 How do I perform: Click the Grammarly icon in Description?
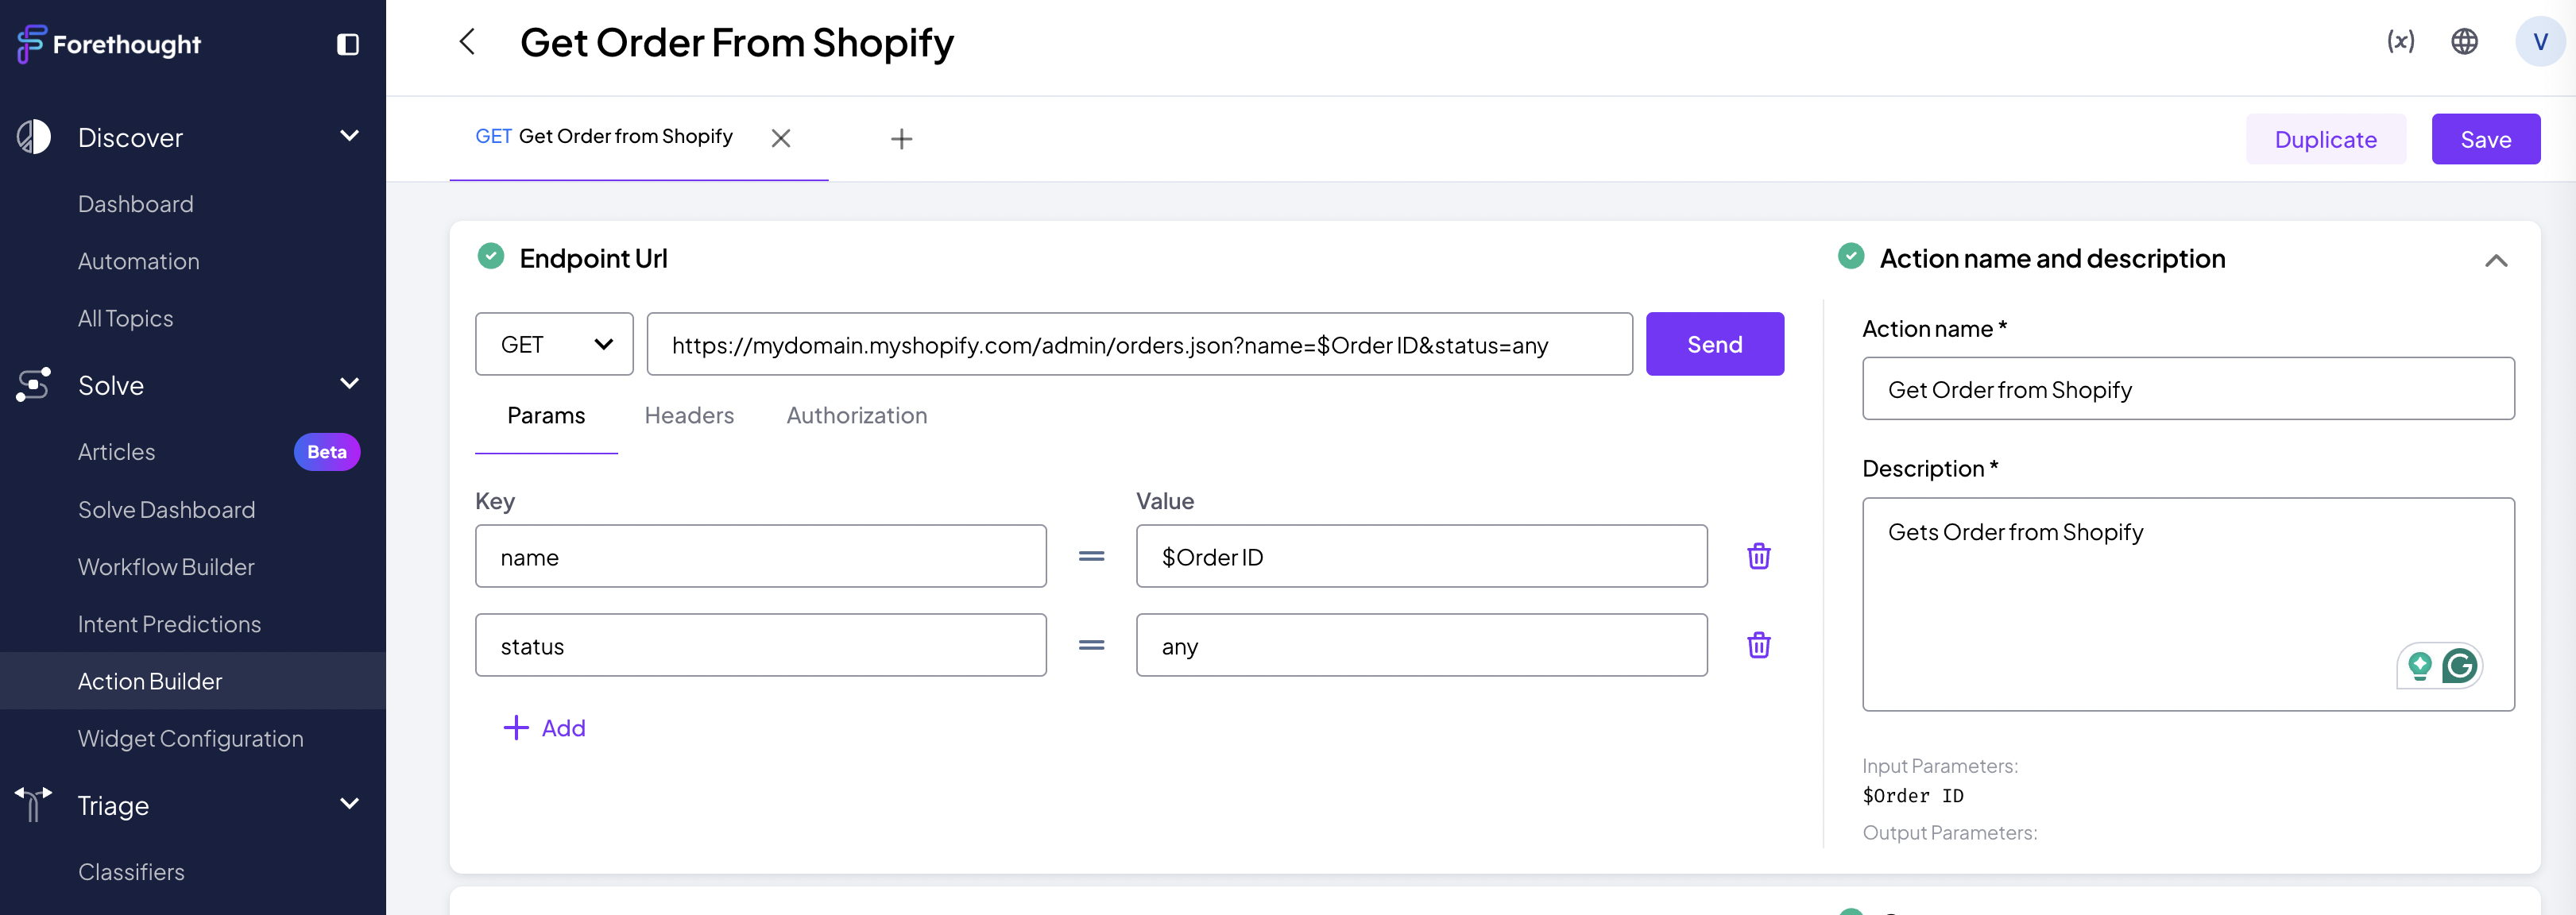(x=2459, y=665)
